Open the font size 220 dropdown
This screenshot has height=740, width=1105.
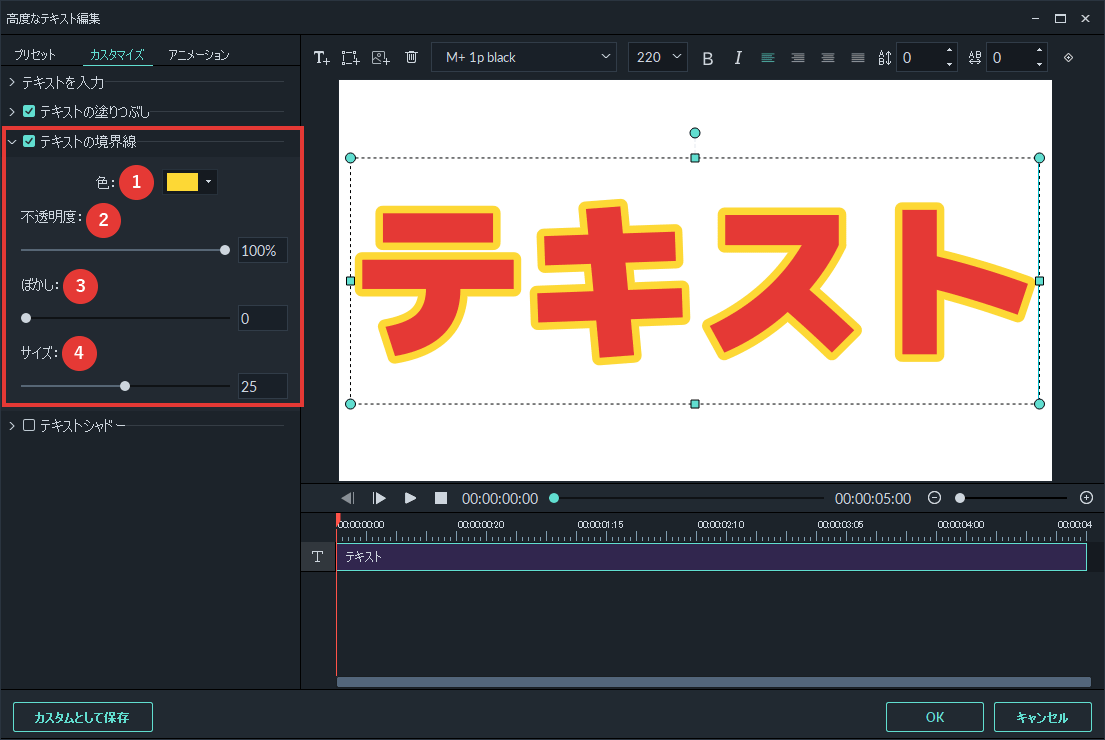(658, 57)
